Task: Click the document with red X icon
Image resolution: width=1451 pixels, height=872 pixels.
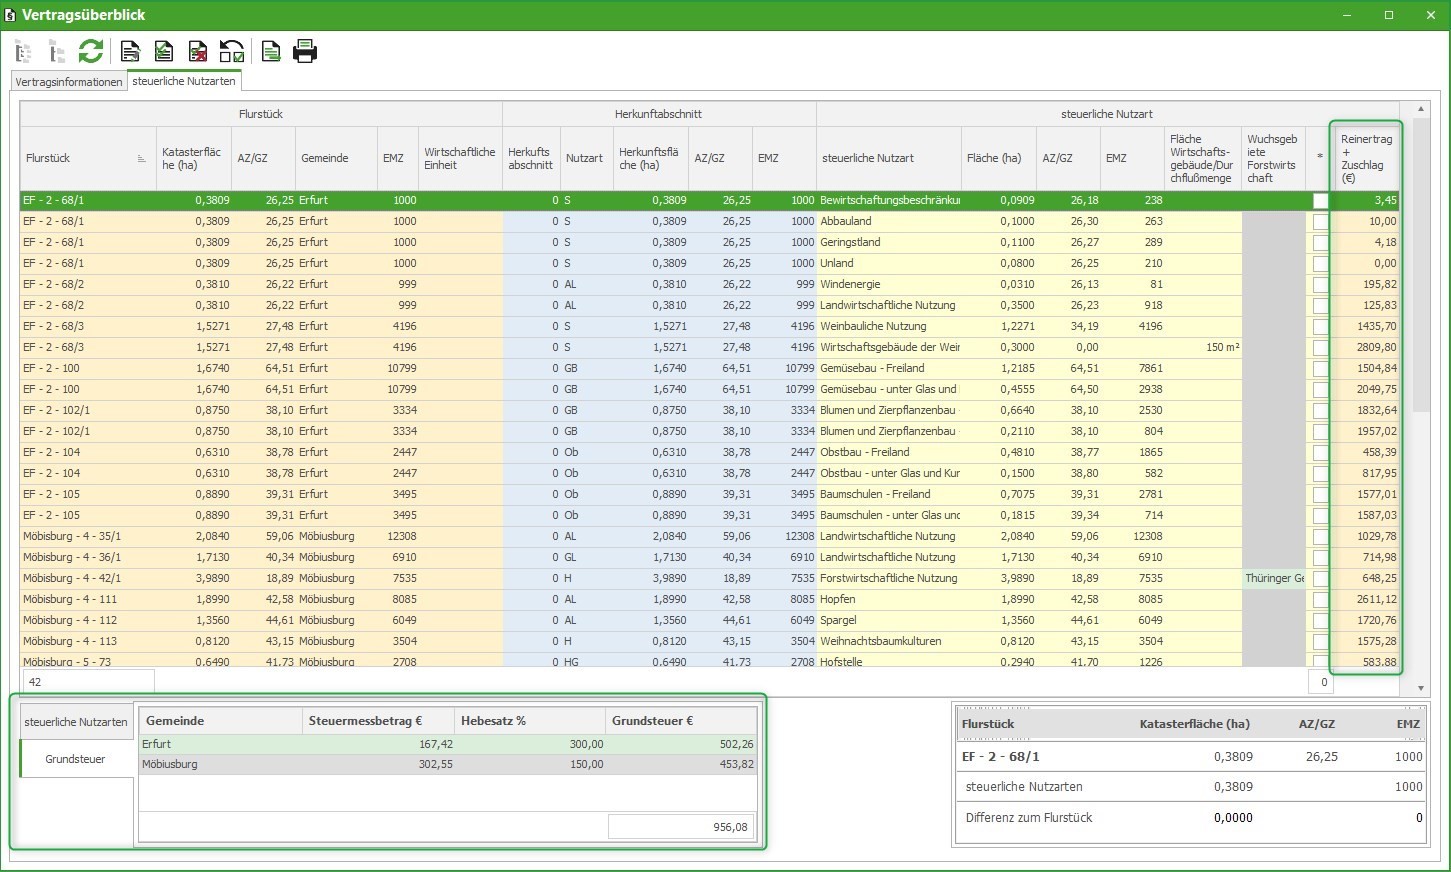Action: point(198,51)
